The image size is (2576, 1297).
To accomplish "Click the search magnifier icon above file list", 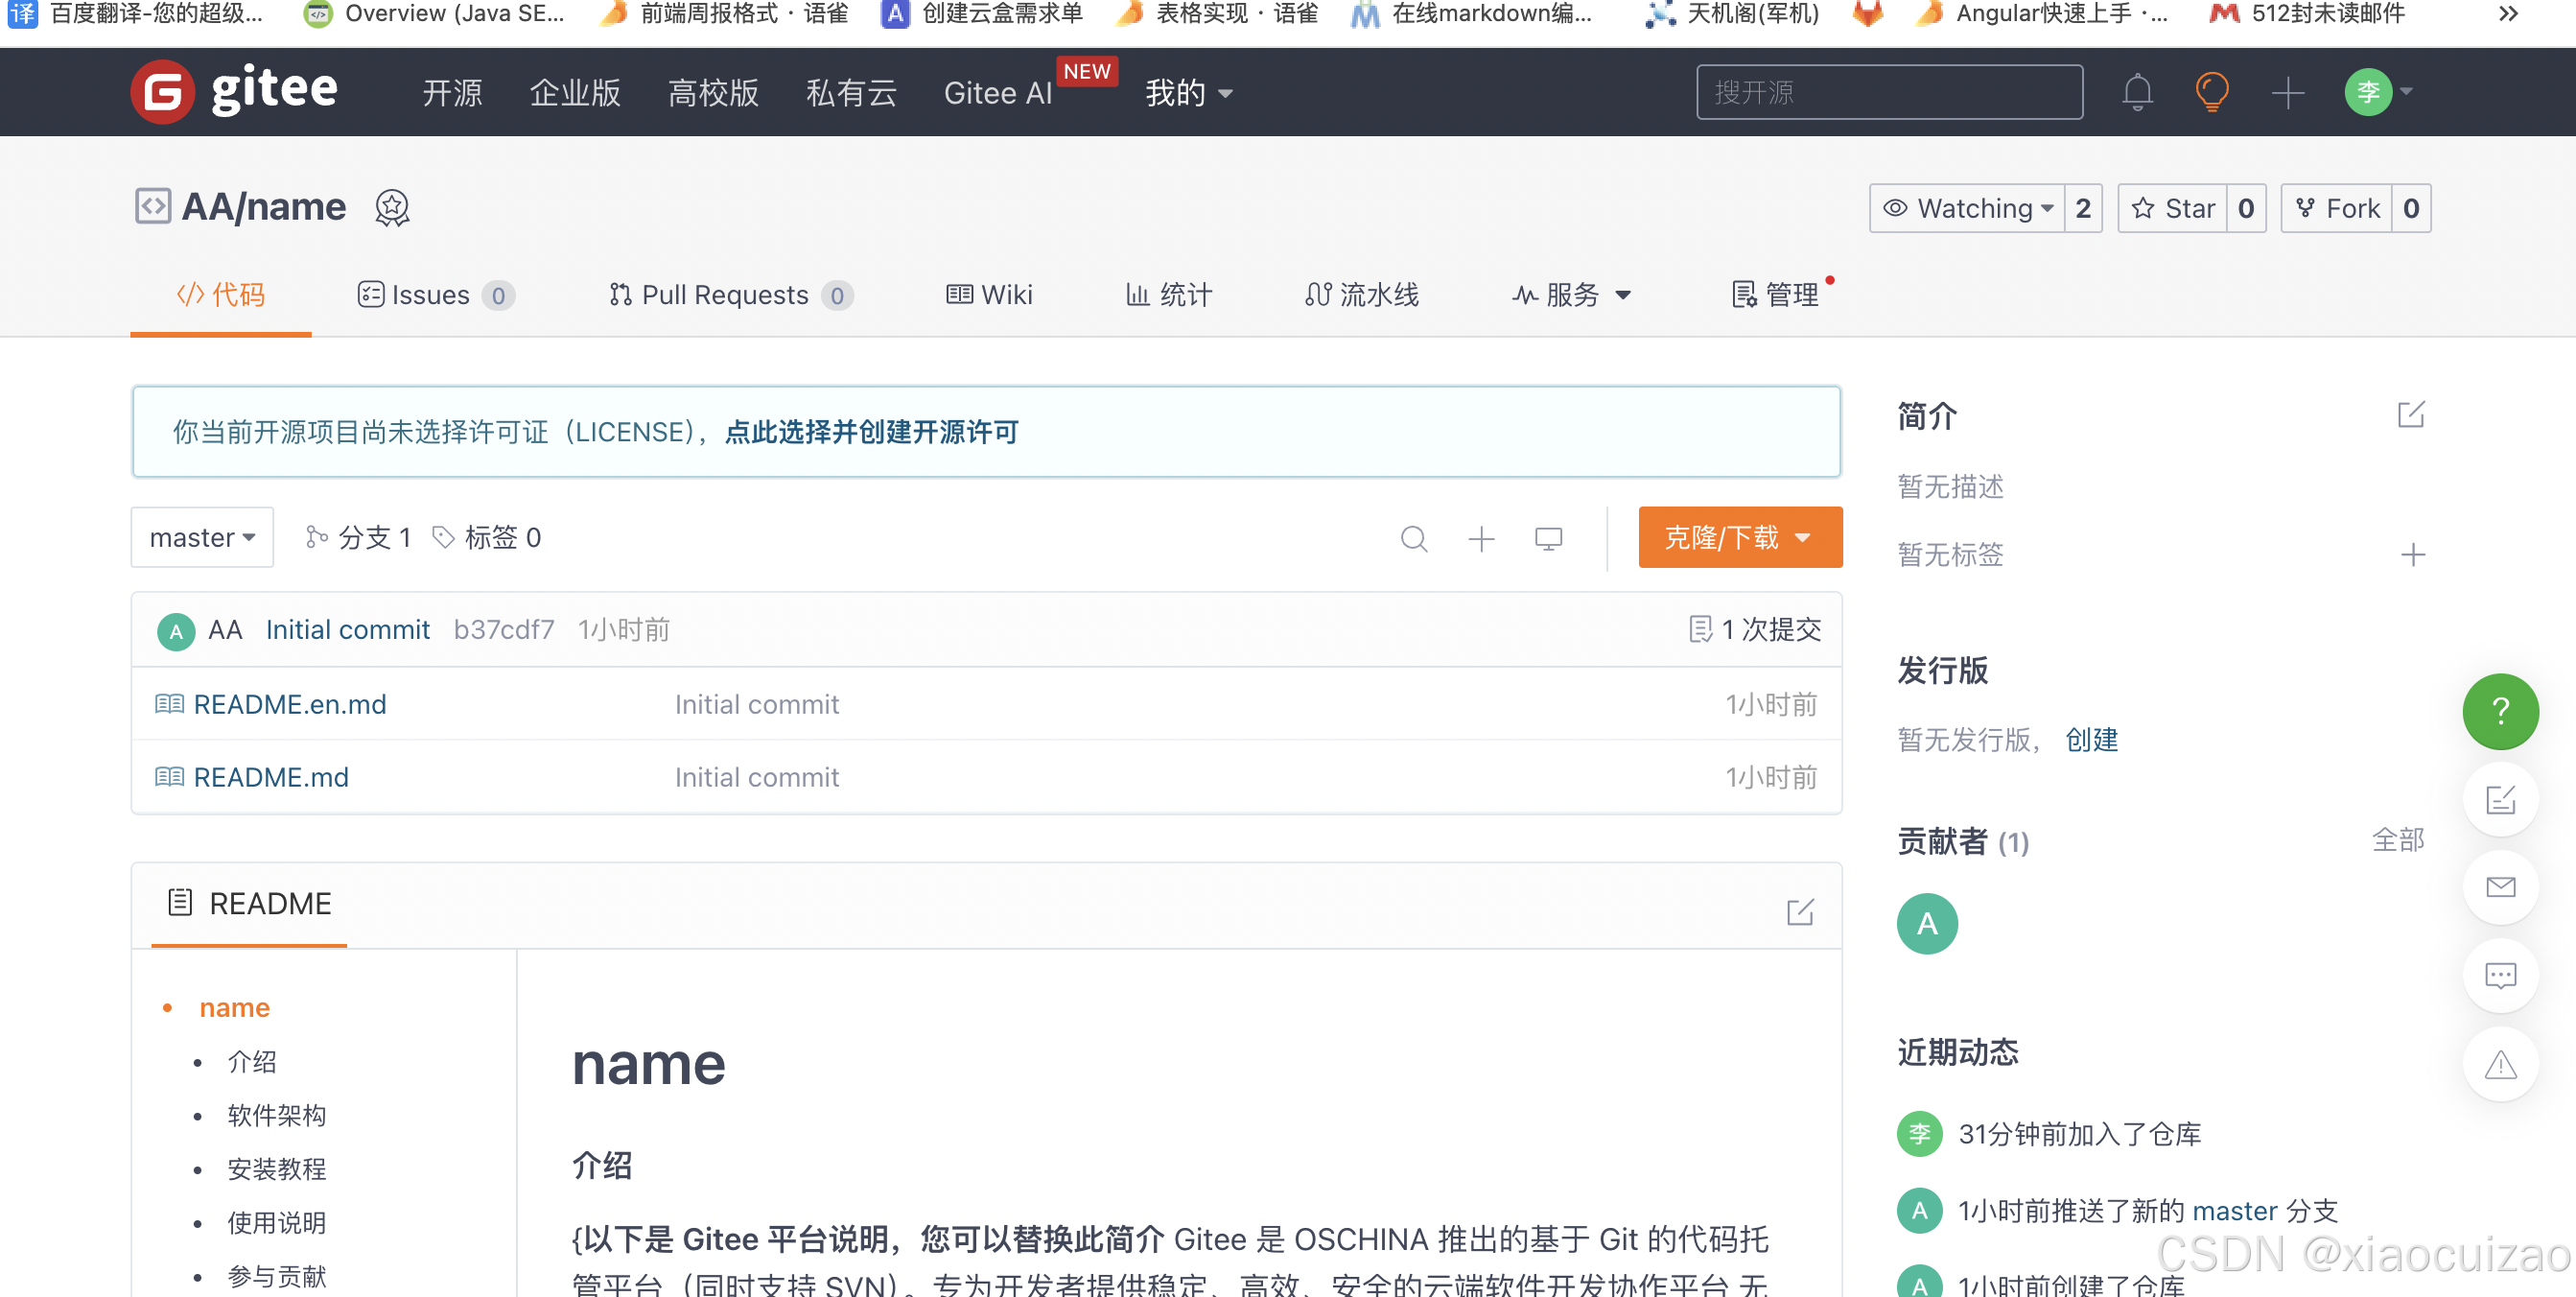I will tap(1413, 539).
